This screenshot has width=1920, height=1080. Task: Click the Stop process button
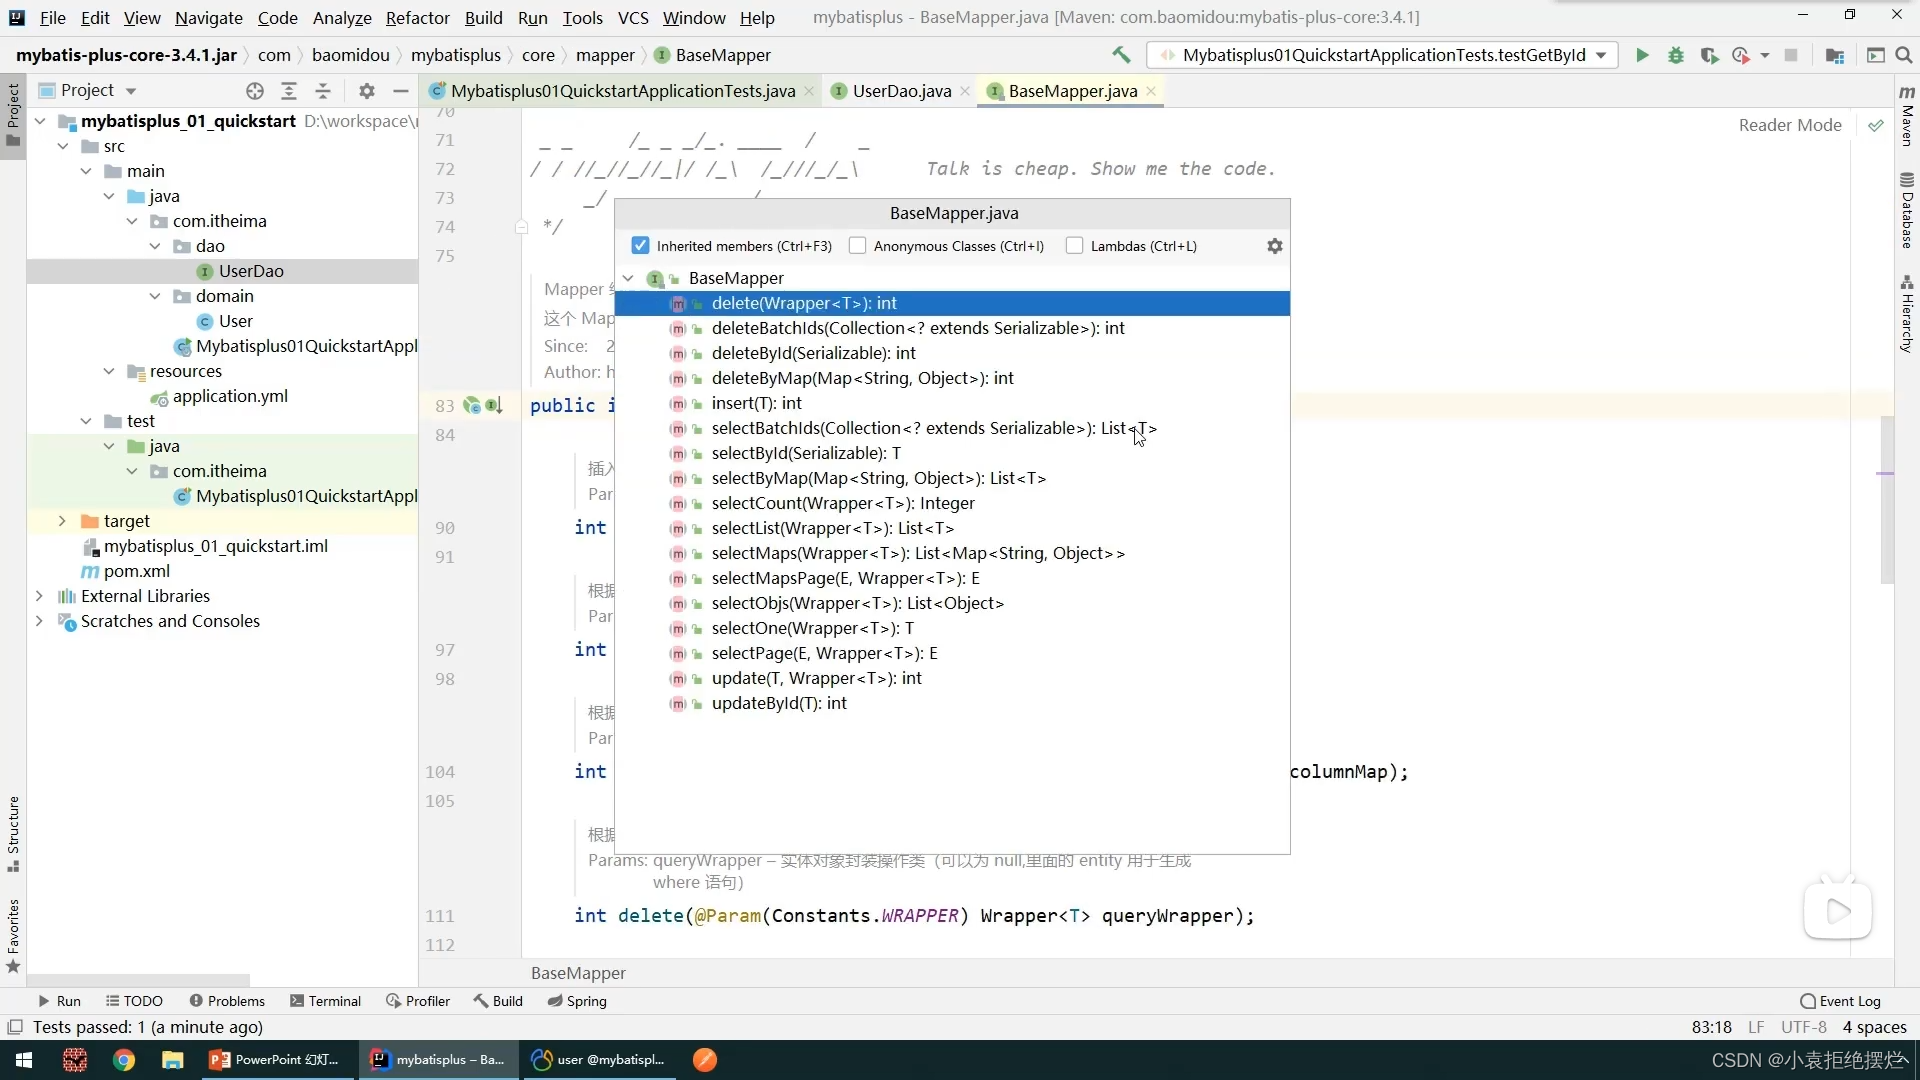tap(1791, 55)
